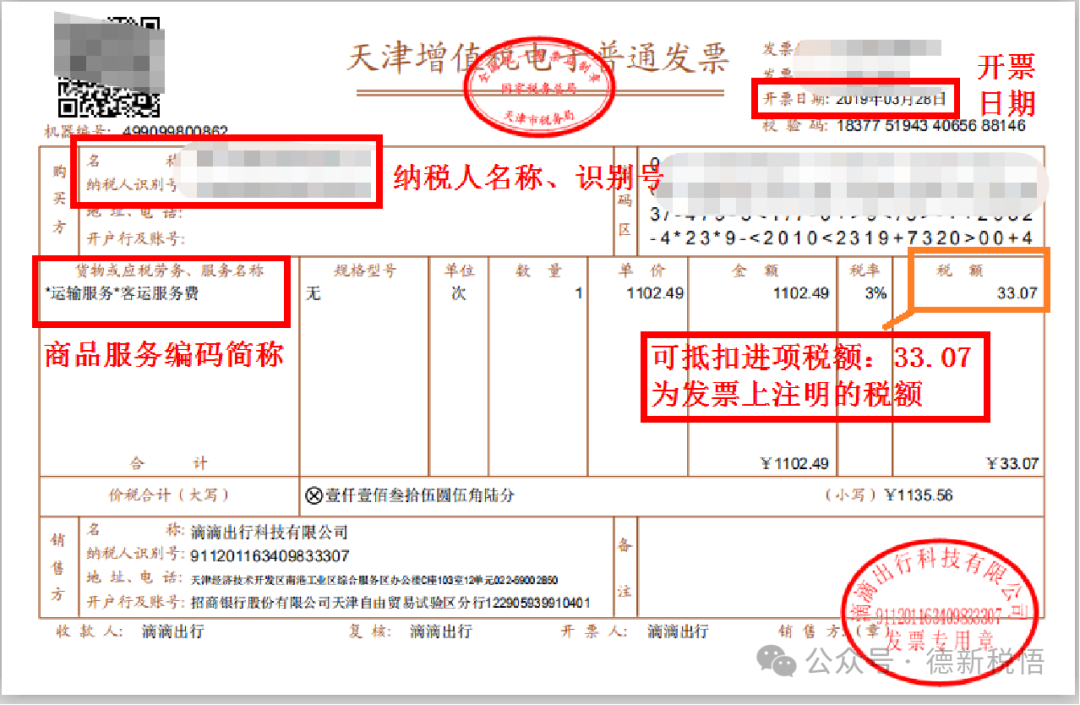Select quantity value 1

579,294
